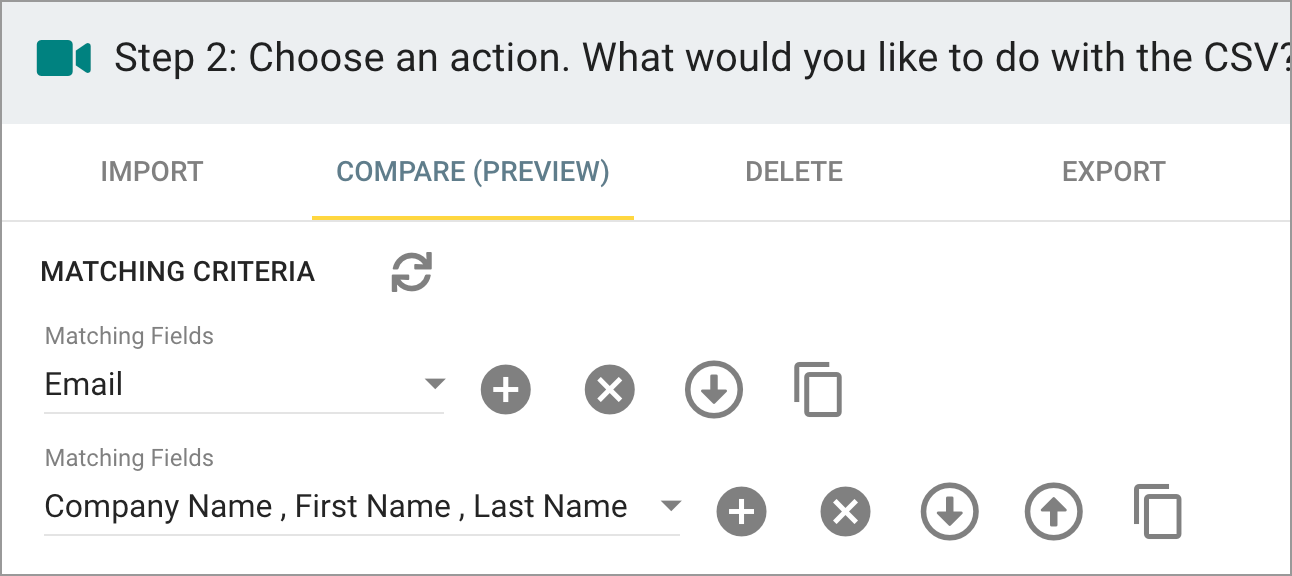
Task: Remove the Email matching criteria row
Action: [610, 389]
